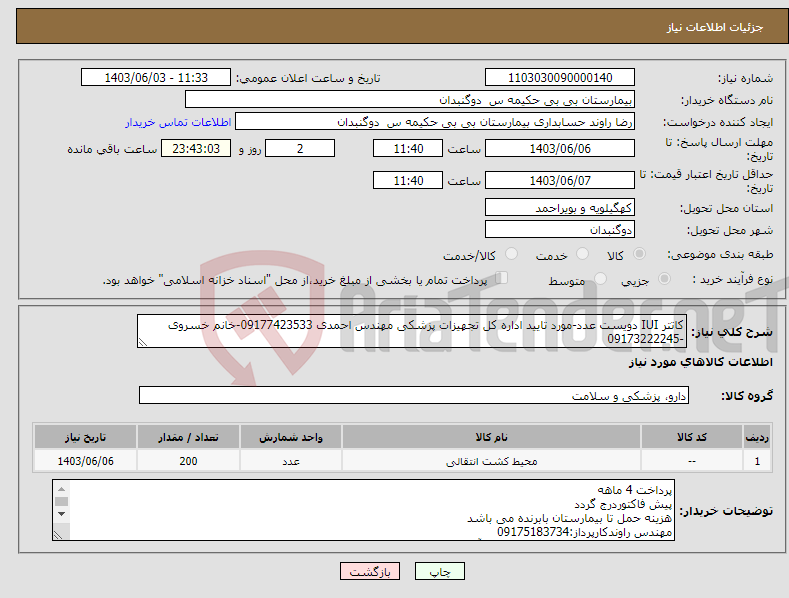Click the item name cell محیط کشت انتقالی
Screen dimensions: 789x598
[491, 461]
